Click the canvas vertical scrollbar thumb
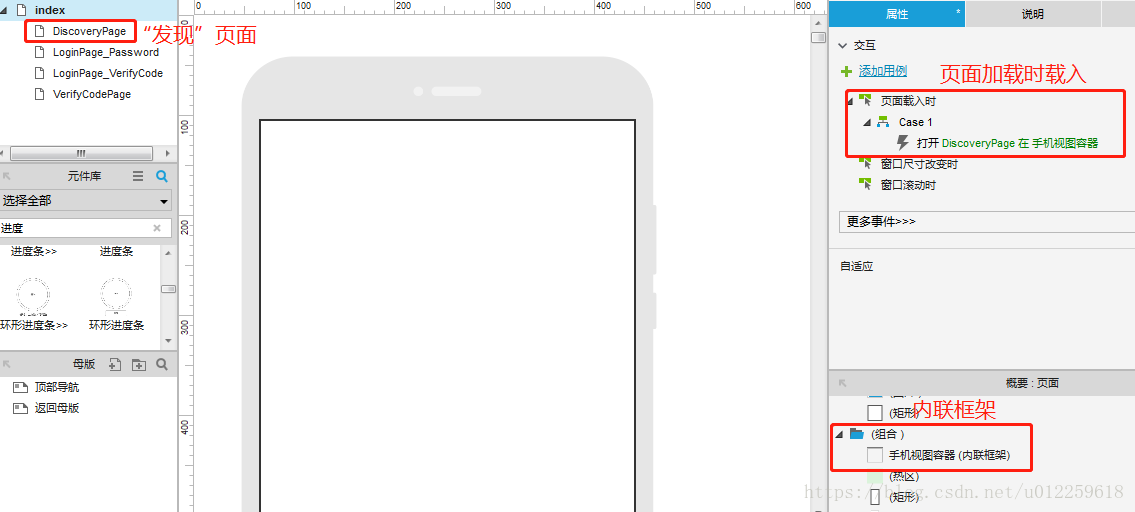The width and height of the screenshot is (1135, 512). 818,38
